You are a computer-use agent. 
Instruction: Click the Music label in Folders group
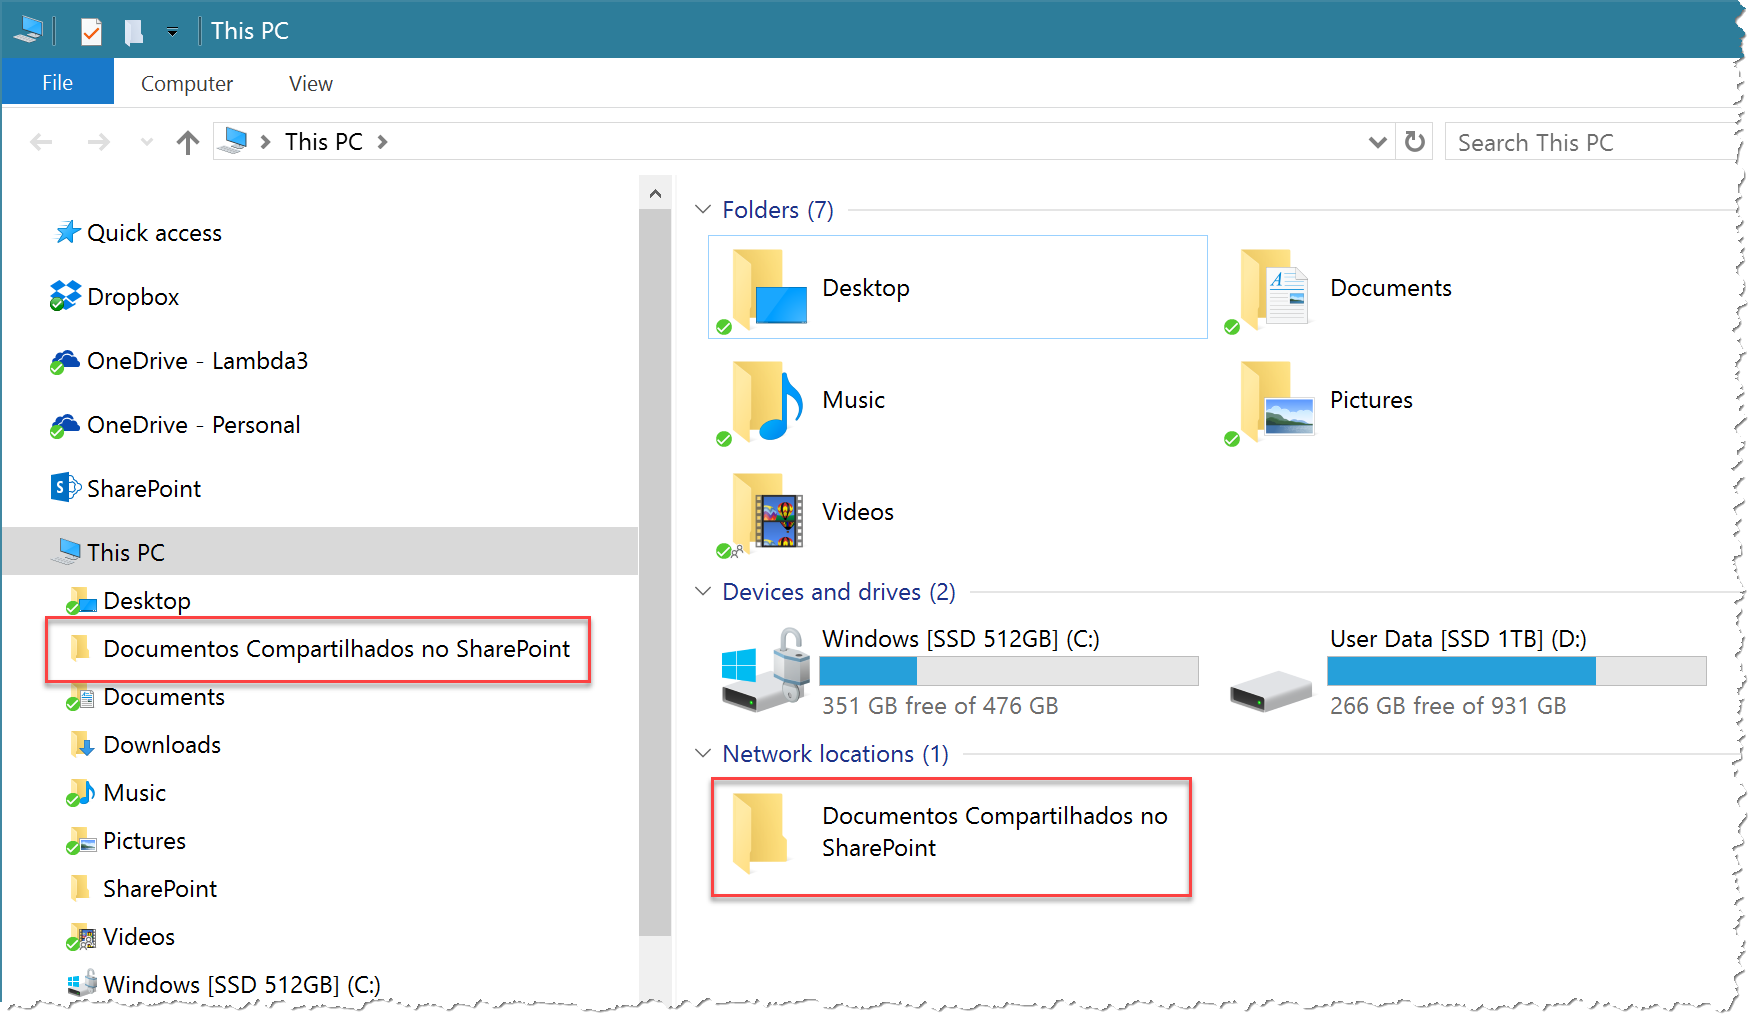pyautogui.click(x=853, y=400)
